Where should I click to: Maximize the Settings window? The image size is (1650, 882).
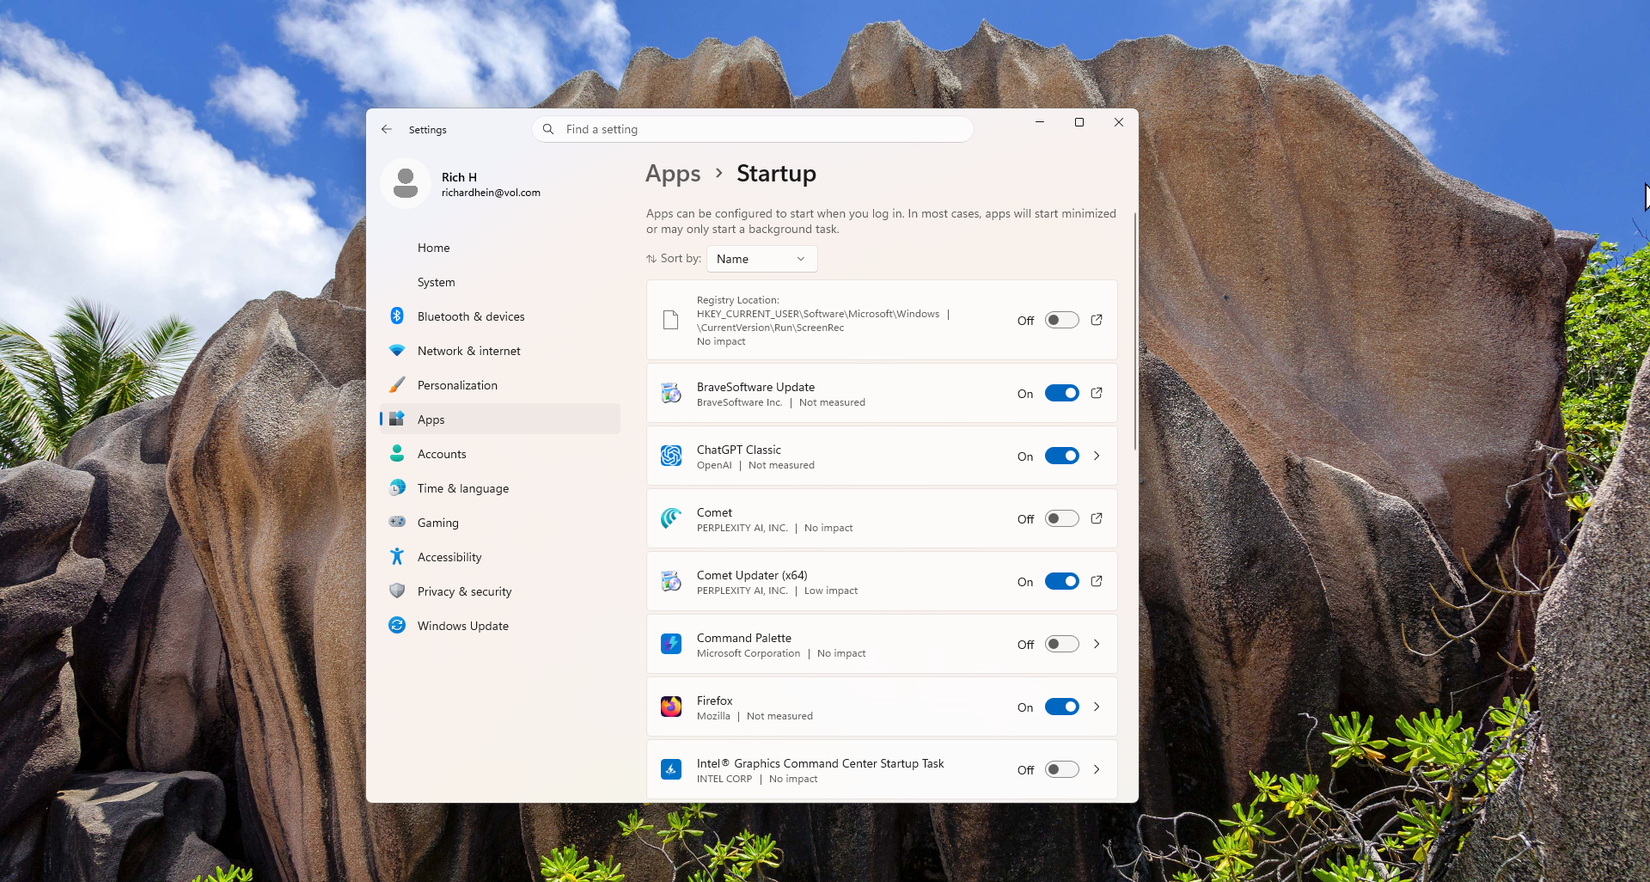coord(1079,122)
